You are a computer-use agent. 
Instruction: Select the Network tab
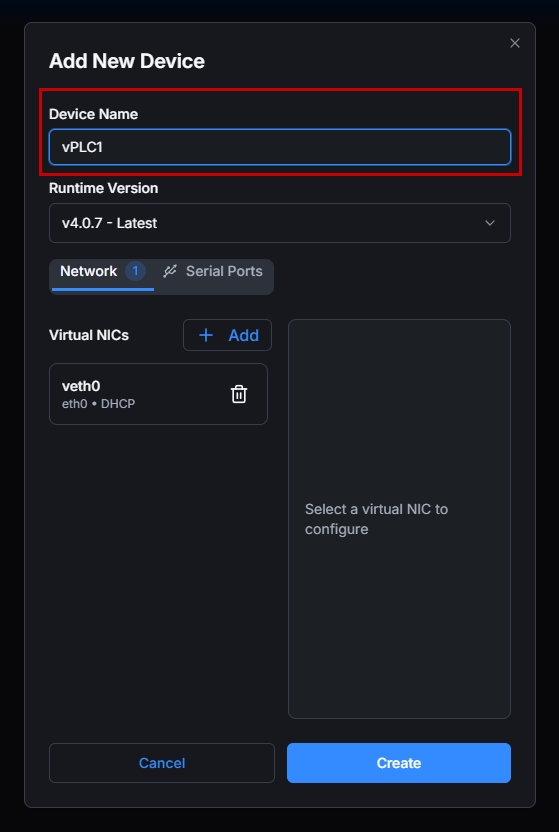(x=103, y=273)
